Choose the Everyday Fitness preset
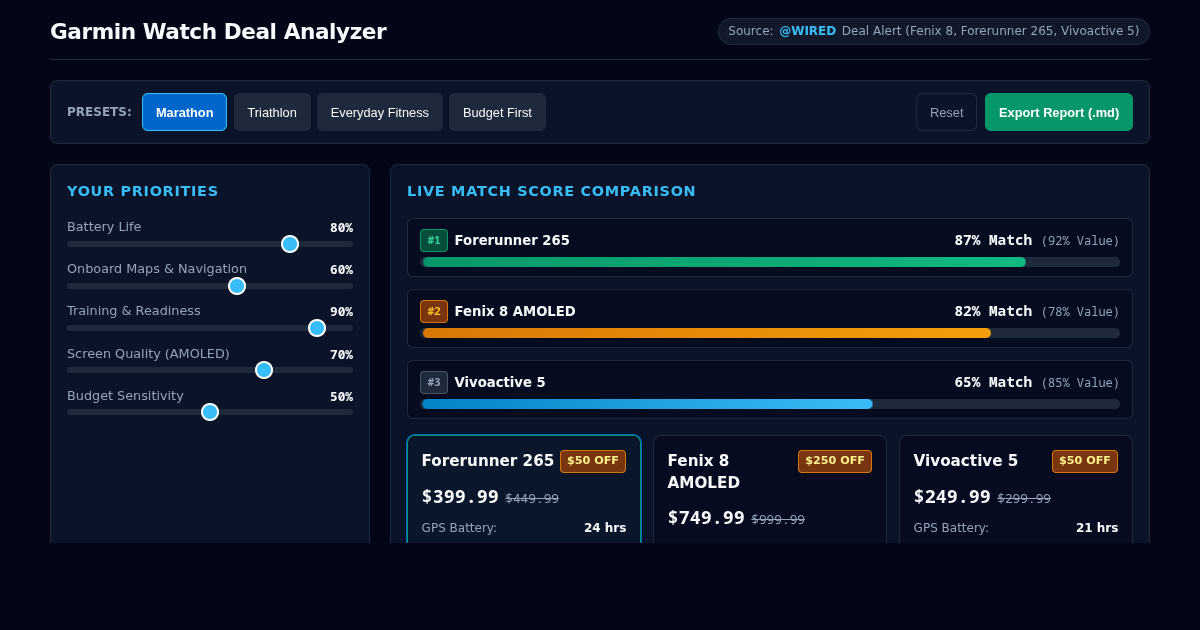The height and width of the screenshot is (630, 1200). (380, 112)
